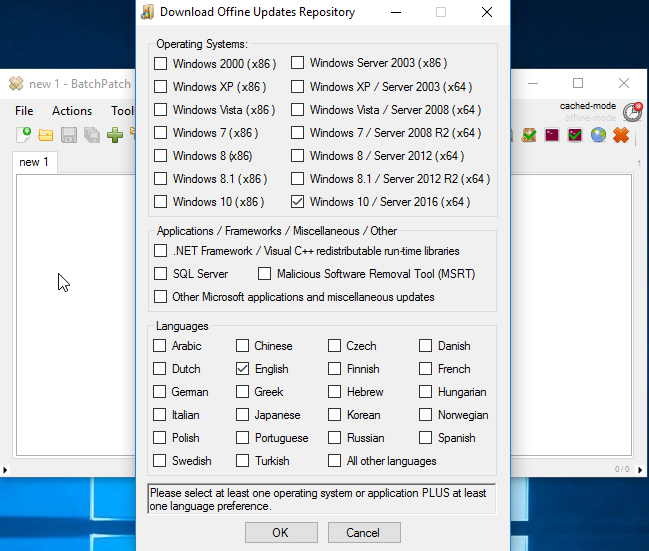Viewport: 649px width, 551px height.
Task: Check the Chinese language
Action: pos(243,346)
